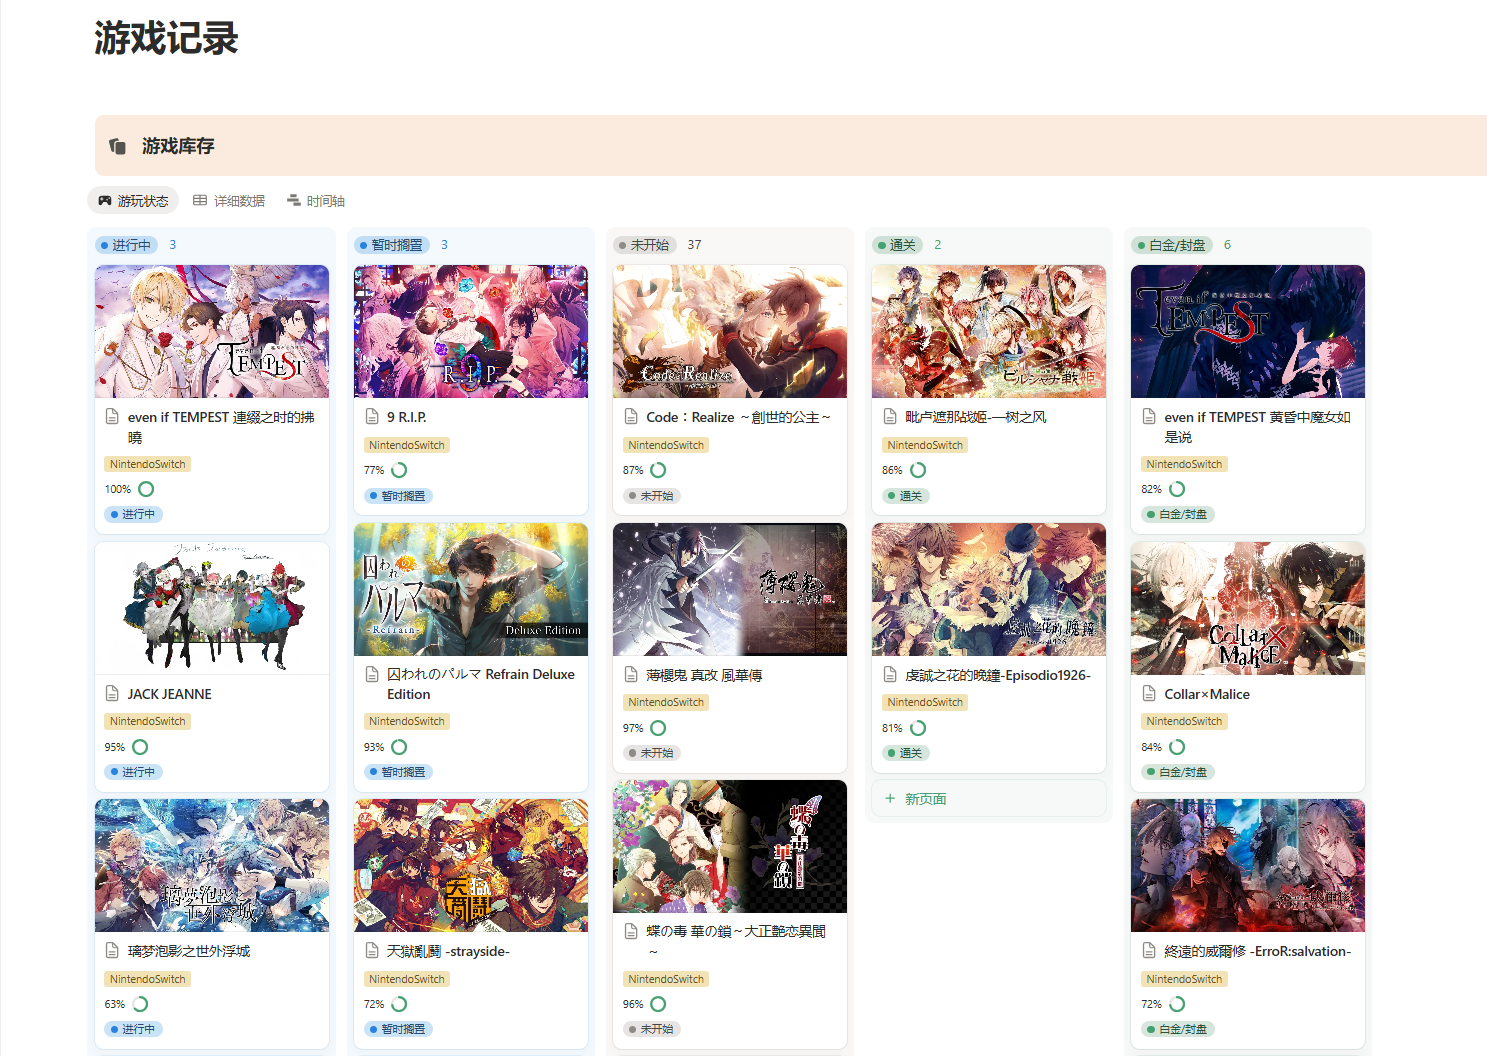This screenshot has width=1487, height=1056.
Task: Click the timeline icon beside 时间轴
Action: 294,201
